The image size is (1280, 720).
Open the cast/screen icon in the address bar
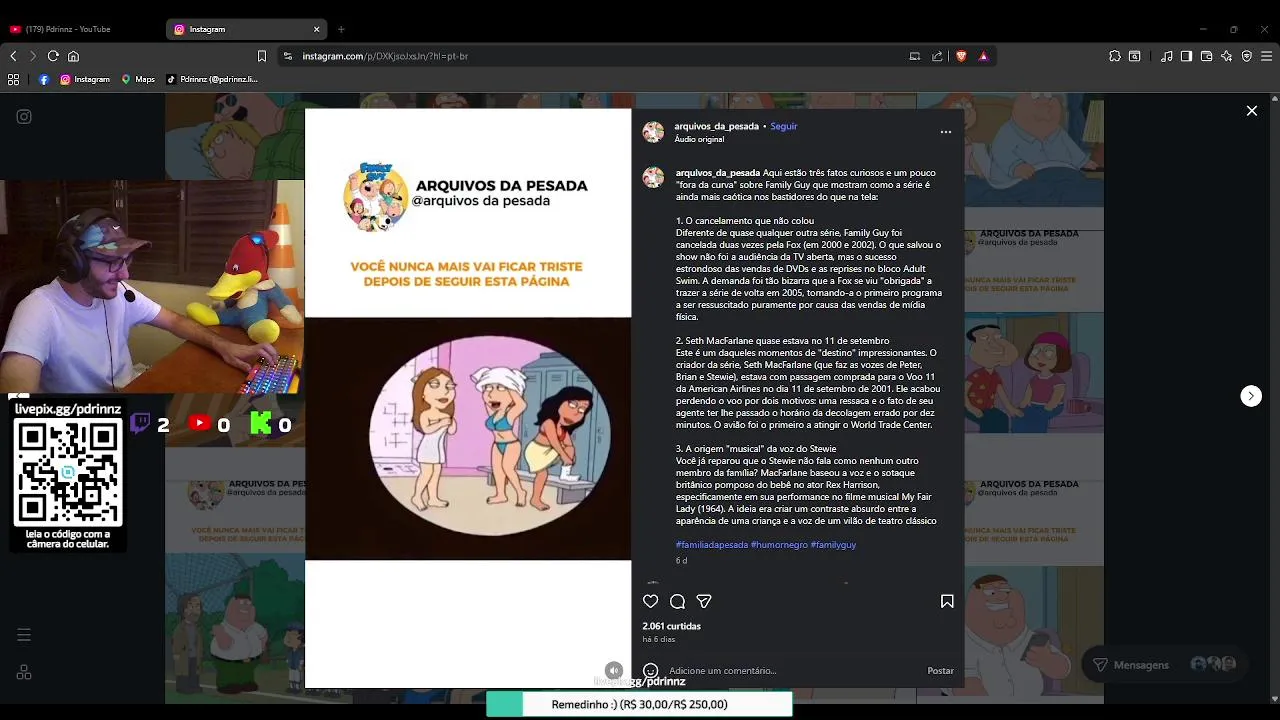tap(914, 56)
